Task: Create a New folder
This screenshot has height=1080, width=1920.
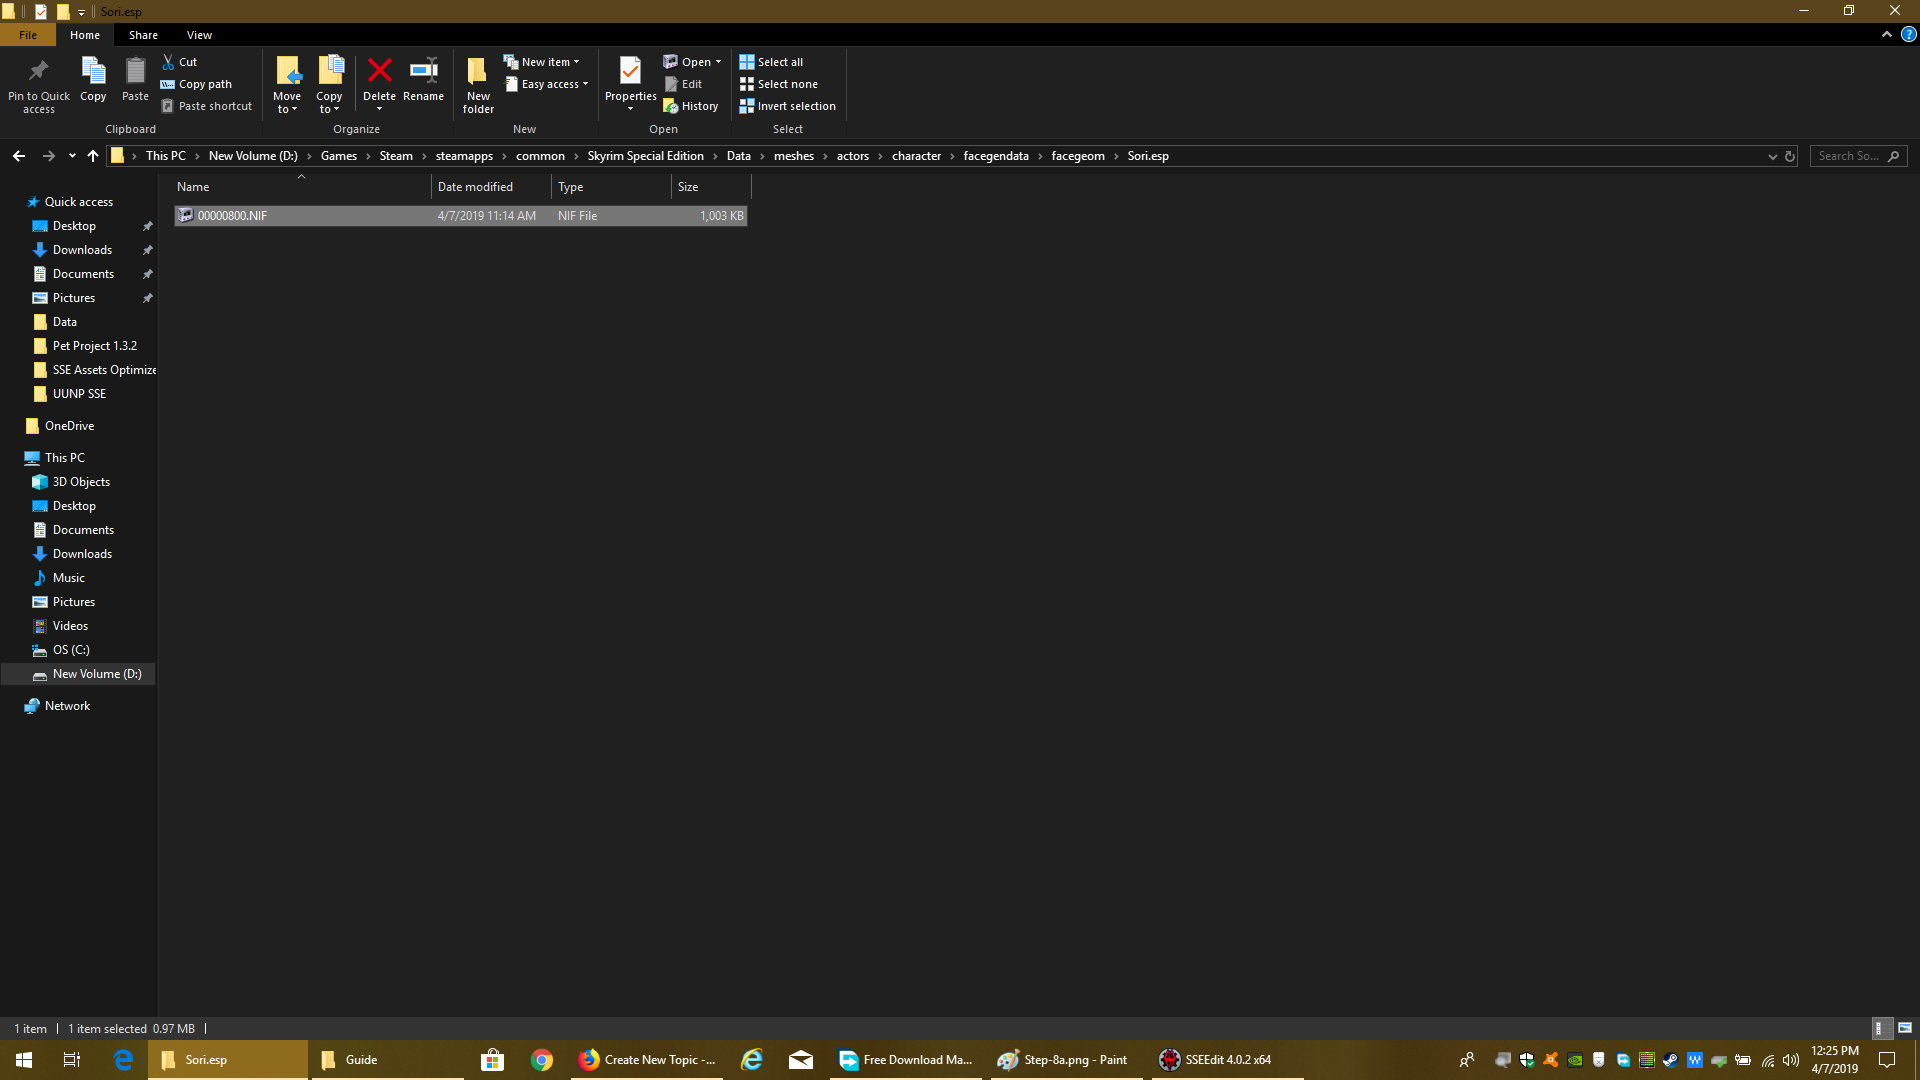Action: click(x=478, y=85)
